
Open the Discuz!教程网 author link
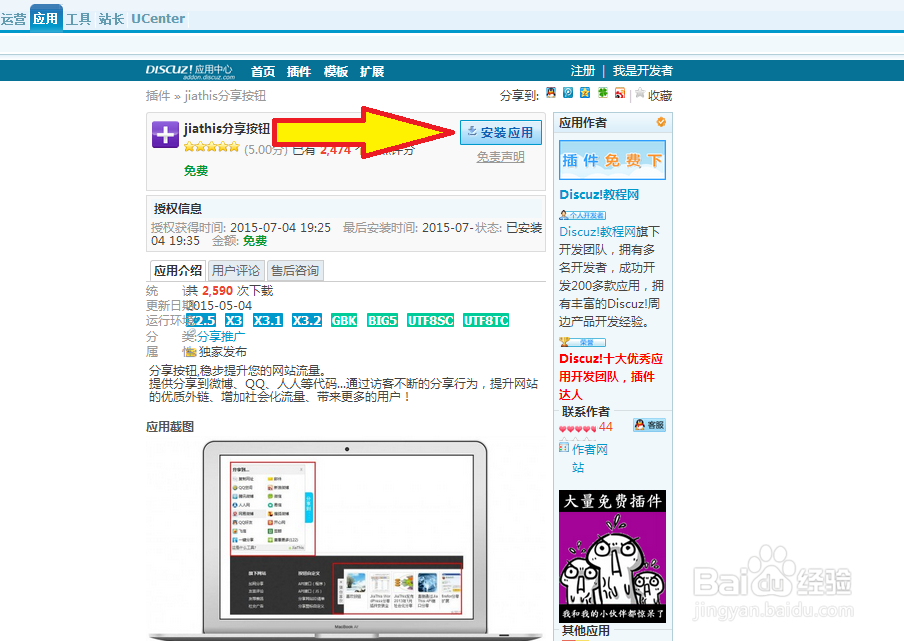tap(599, 194)
